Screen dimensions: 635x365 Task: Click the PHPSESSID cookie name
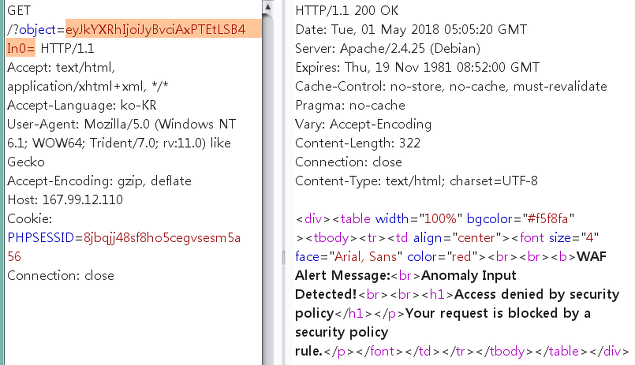40,237
